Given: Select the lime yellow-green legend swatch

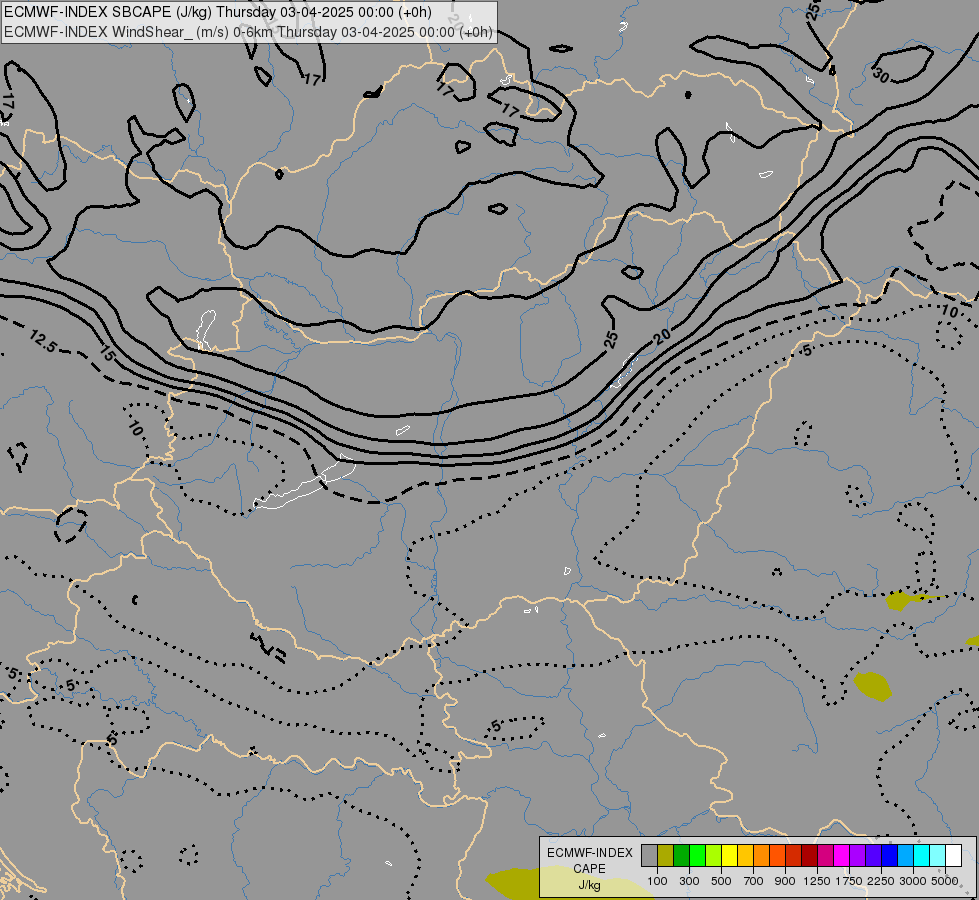Looking at the screenshot, I should (x=713, y=856).
